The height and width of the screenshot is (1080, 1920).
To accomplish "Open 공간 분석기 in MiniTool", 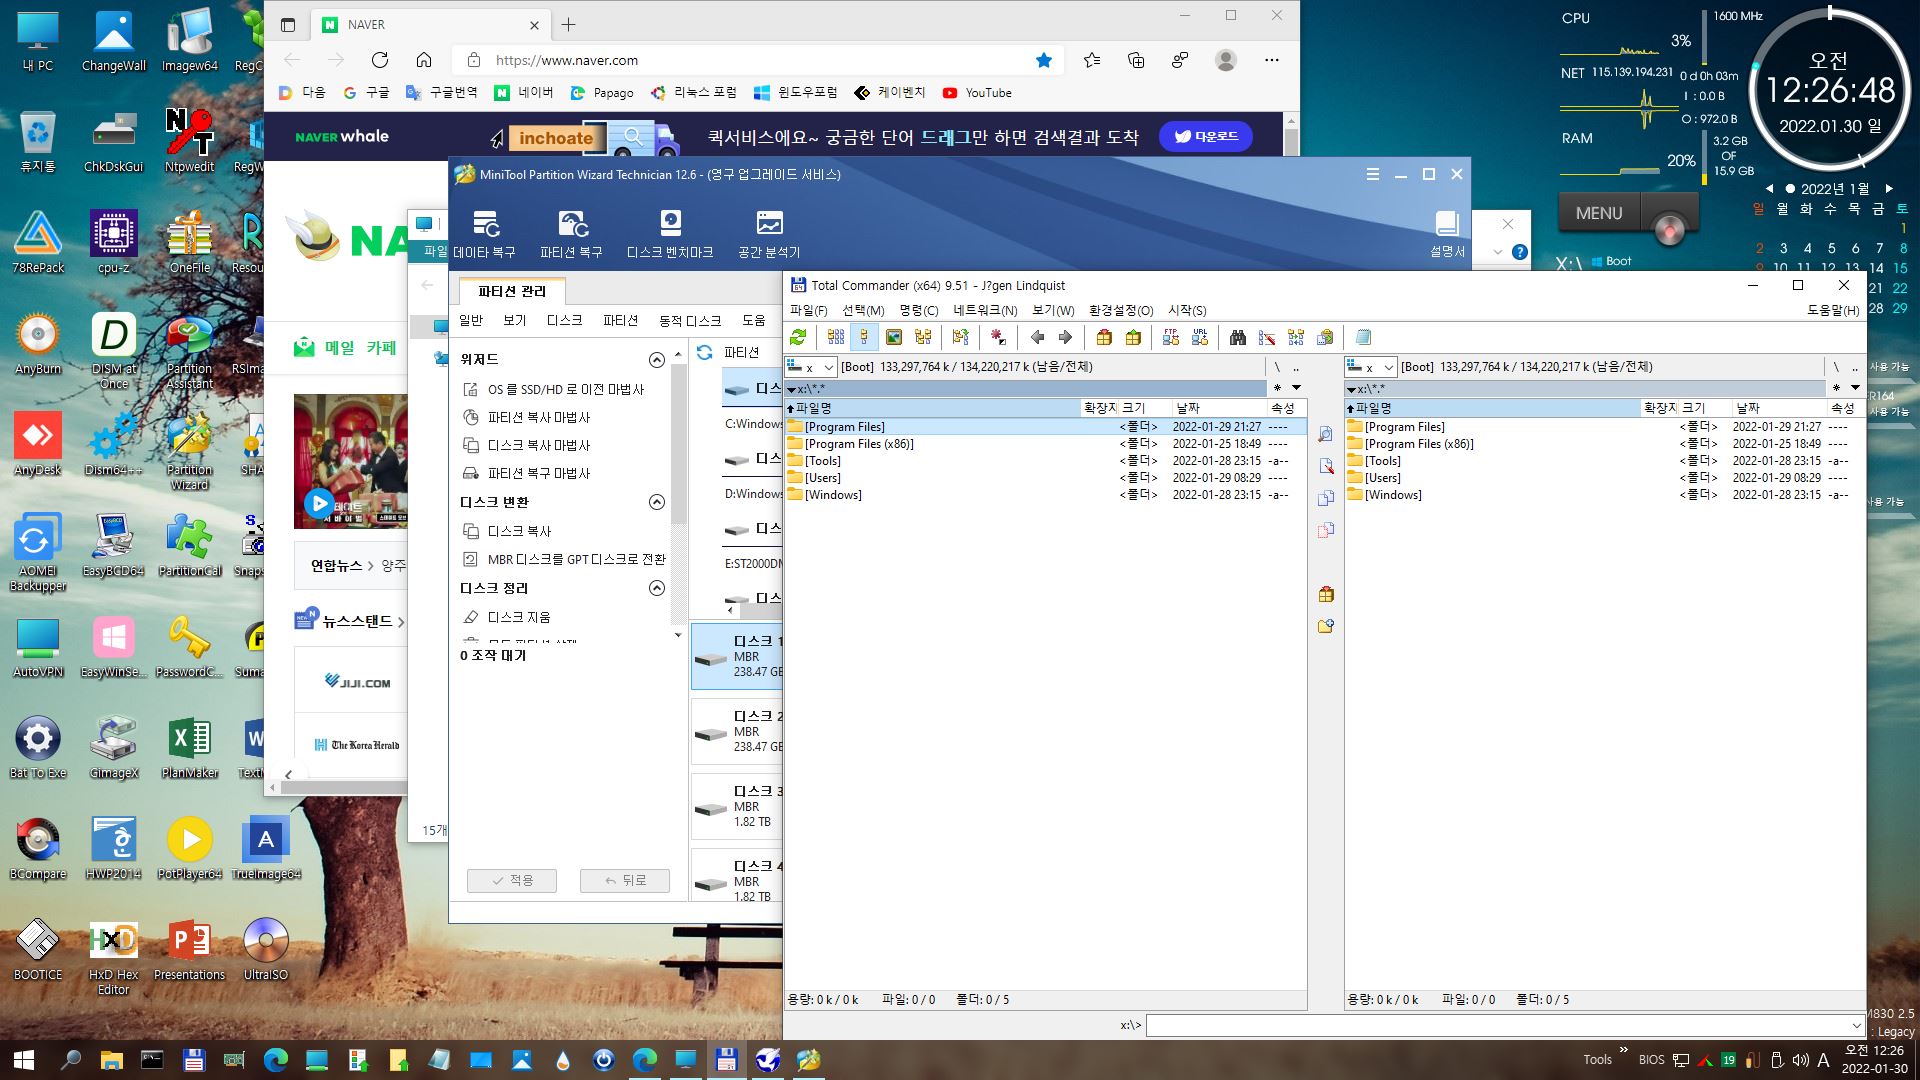I will click(769, 234).
